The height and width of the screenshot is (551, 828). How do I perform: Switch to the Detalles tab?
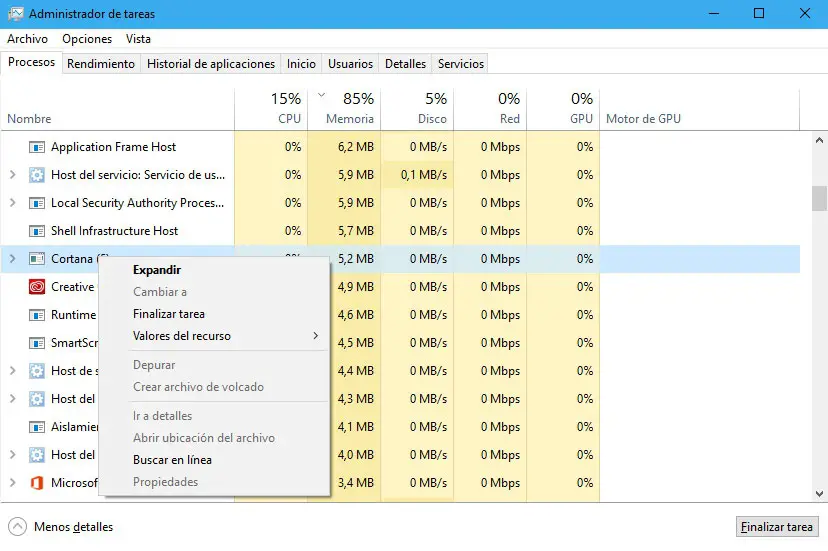406,64
